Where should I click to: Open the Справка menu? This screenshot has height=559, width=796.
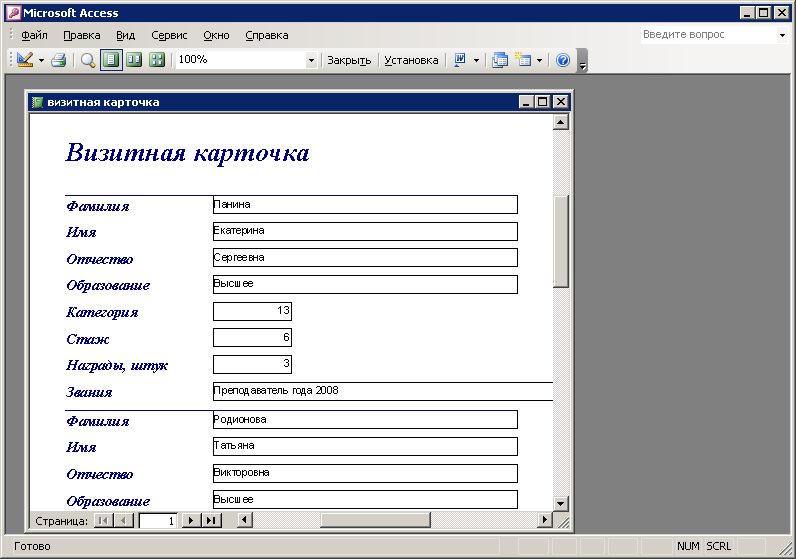pos(267,36)
